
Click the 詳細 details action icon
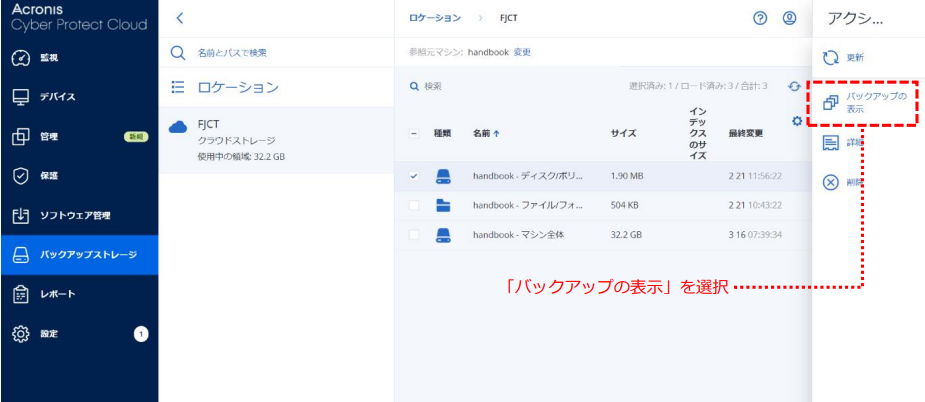(x=830, y=143)
